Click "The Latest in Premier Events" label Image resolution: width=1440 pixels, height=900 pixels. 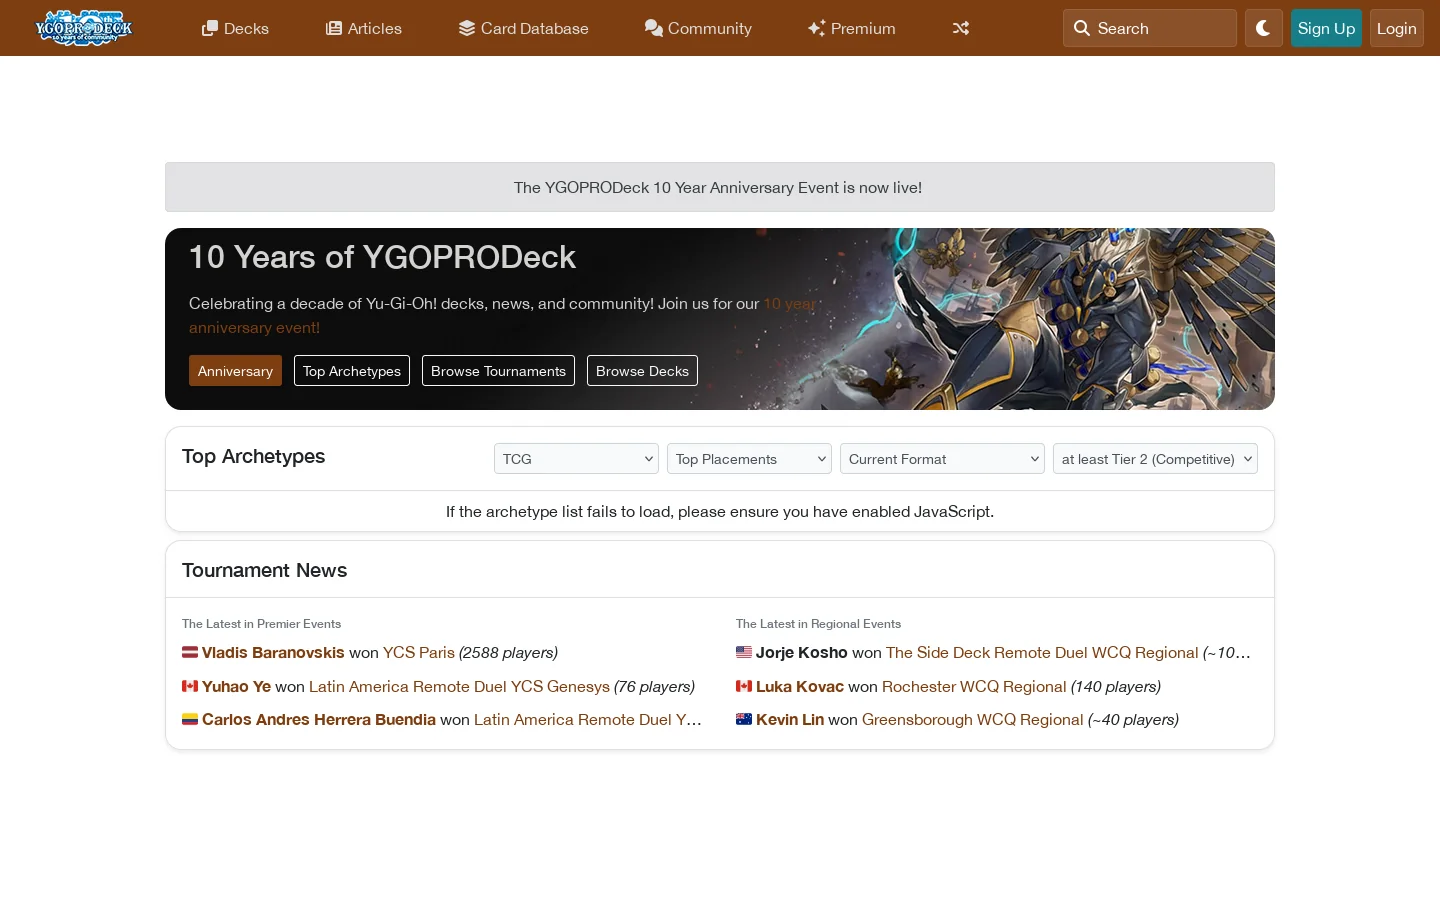click(x=262, y=624)
